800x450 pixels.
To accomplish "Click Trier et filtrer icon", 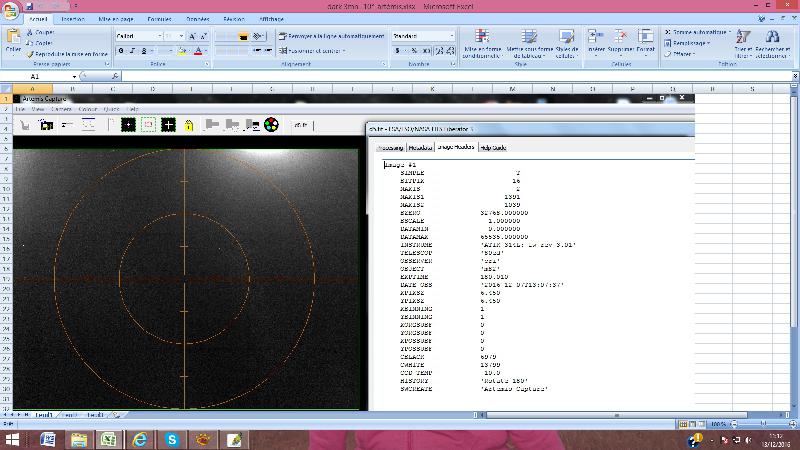I will coord(743,36).
